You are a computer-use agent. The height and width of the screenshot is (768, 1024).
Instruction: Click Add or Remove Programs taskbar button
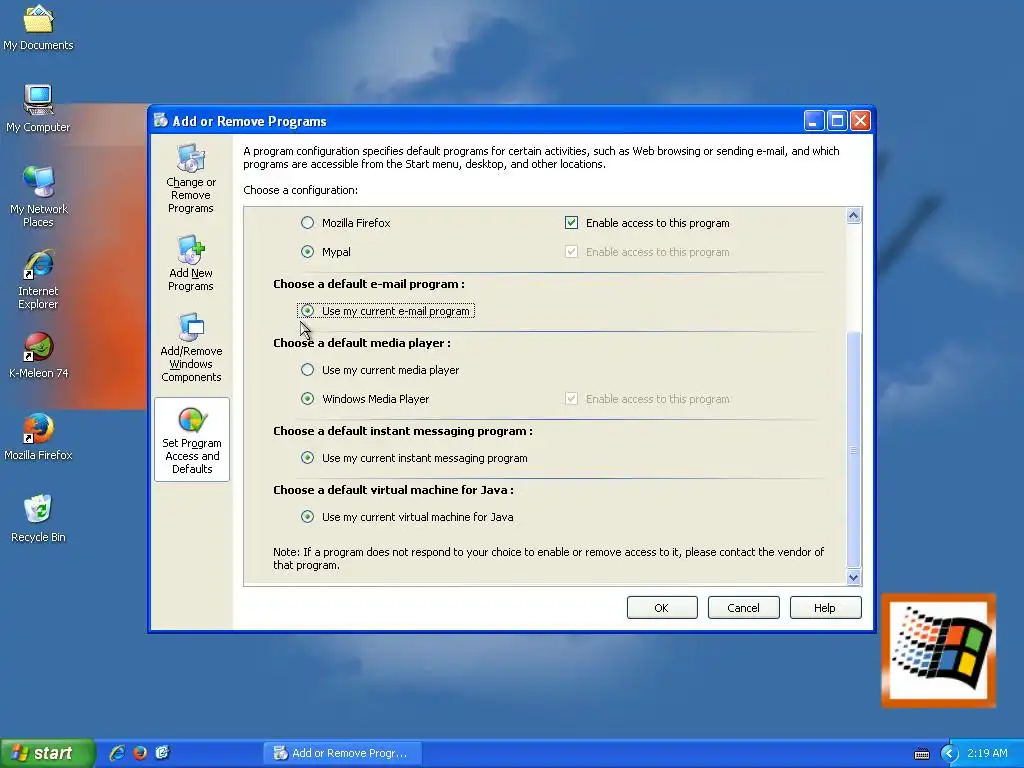click(x=342, y=753)
